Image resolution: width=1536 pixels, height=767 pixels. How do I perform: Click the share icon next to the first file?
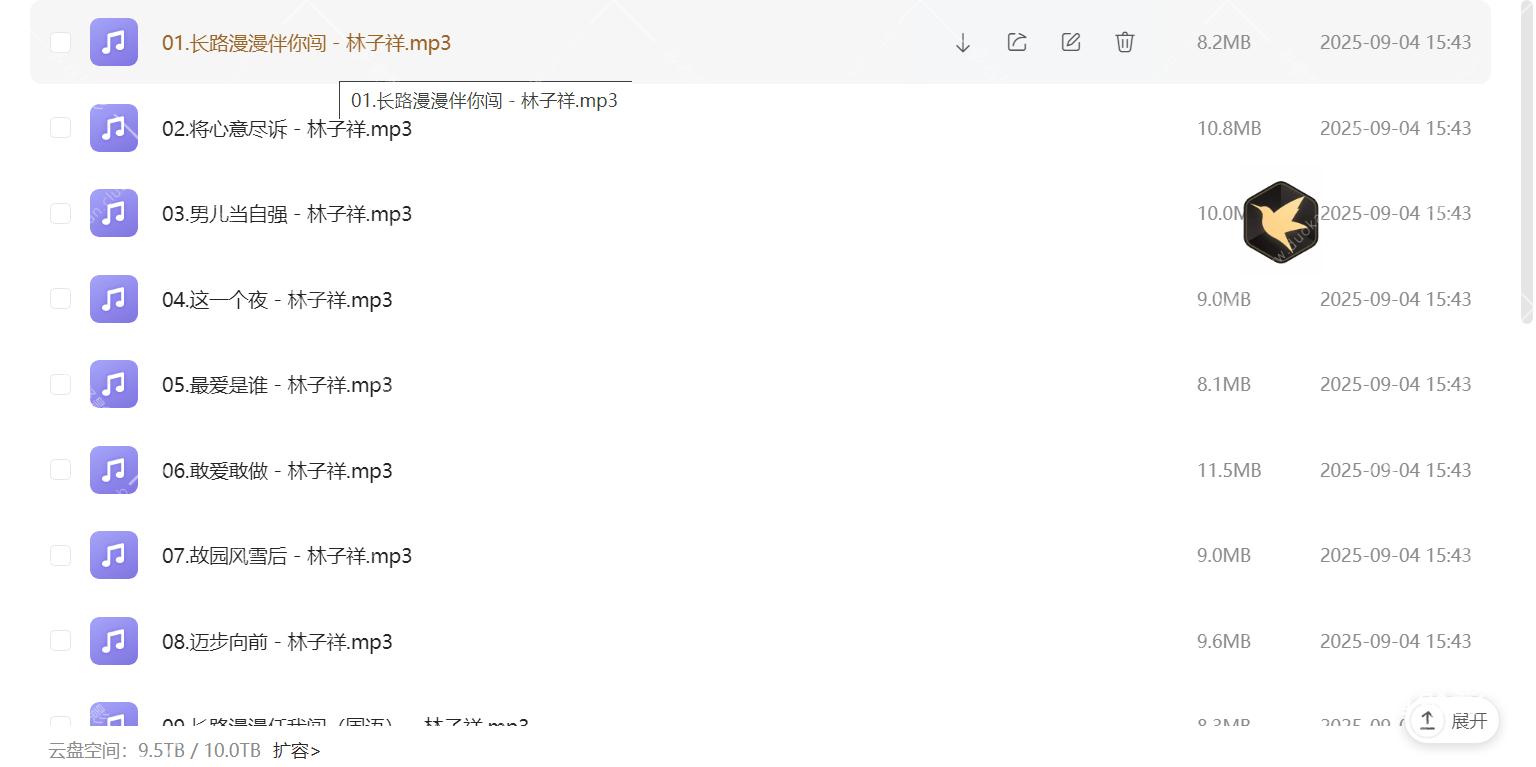[1016, 42]
